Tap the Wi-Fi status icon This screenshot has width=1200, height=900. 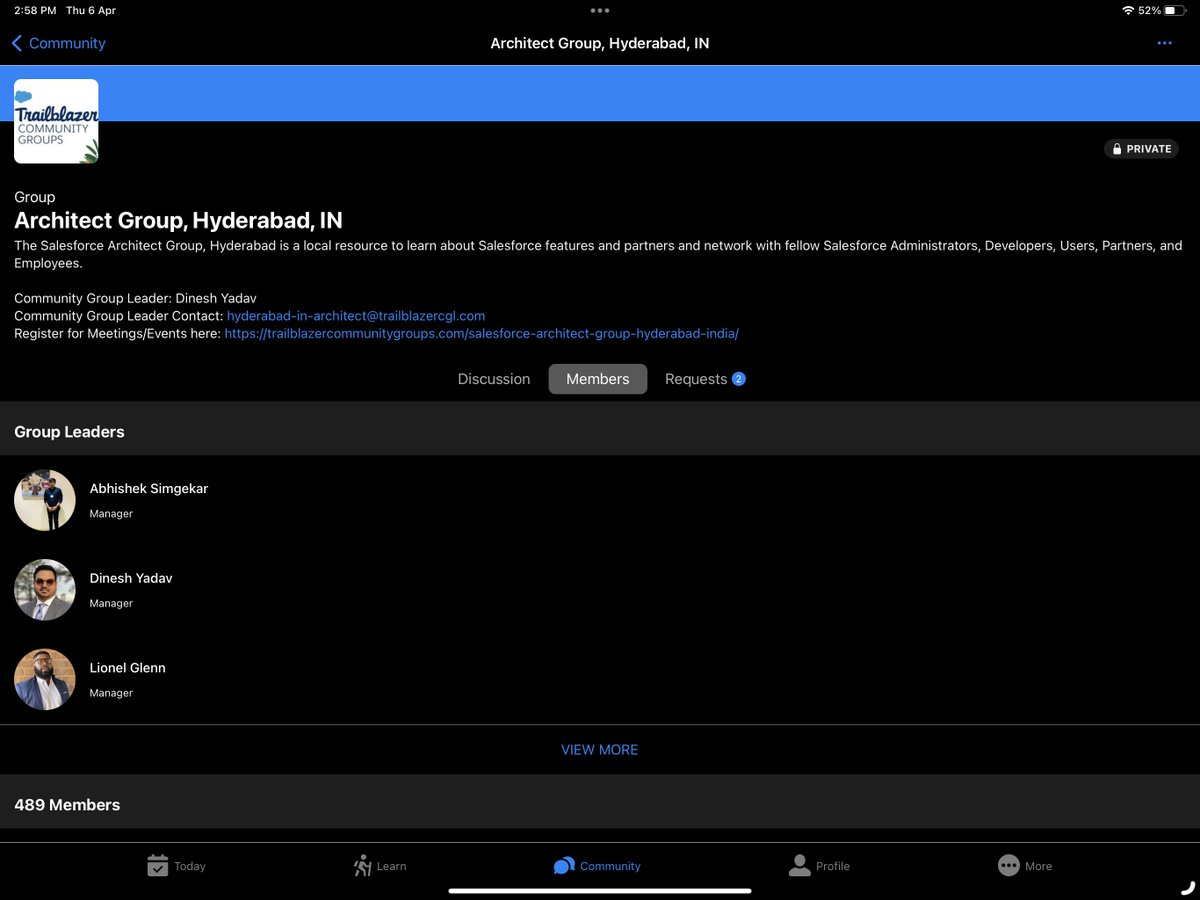click(x=1128, y=10)
